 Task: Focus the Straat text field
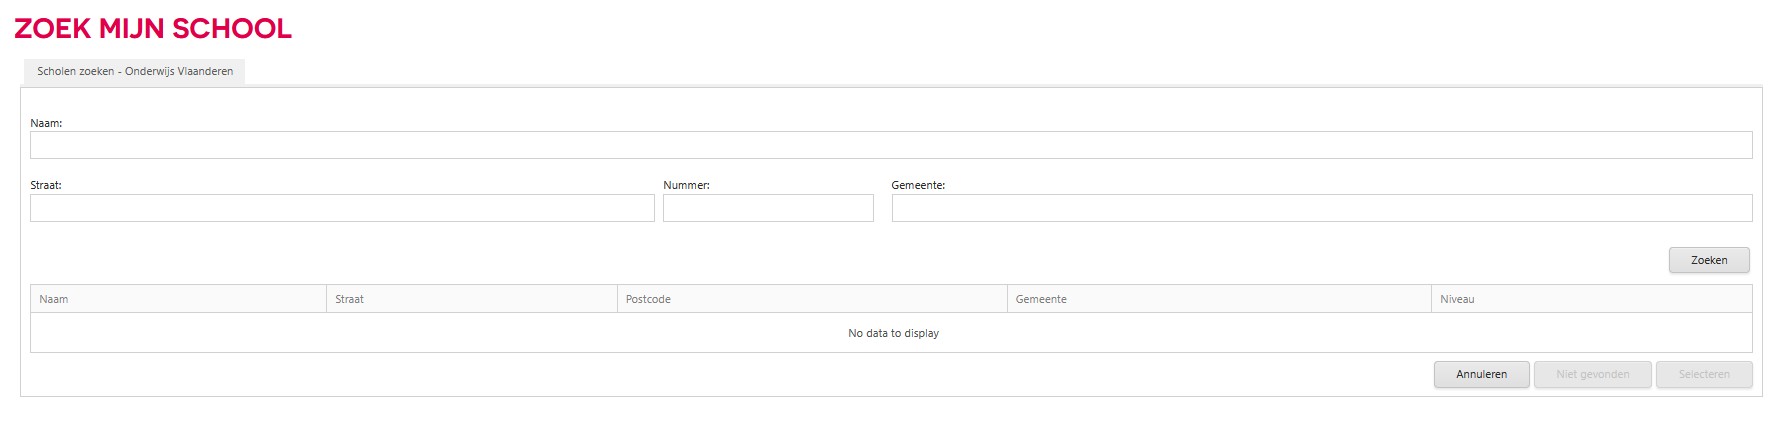point(342,208)
